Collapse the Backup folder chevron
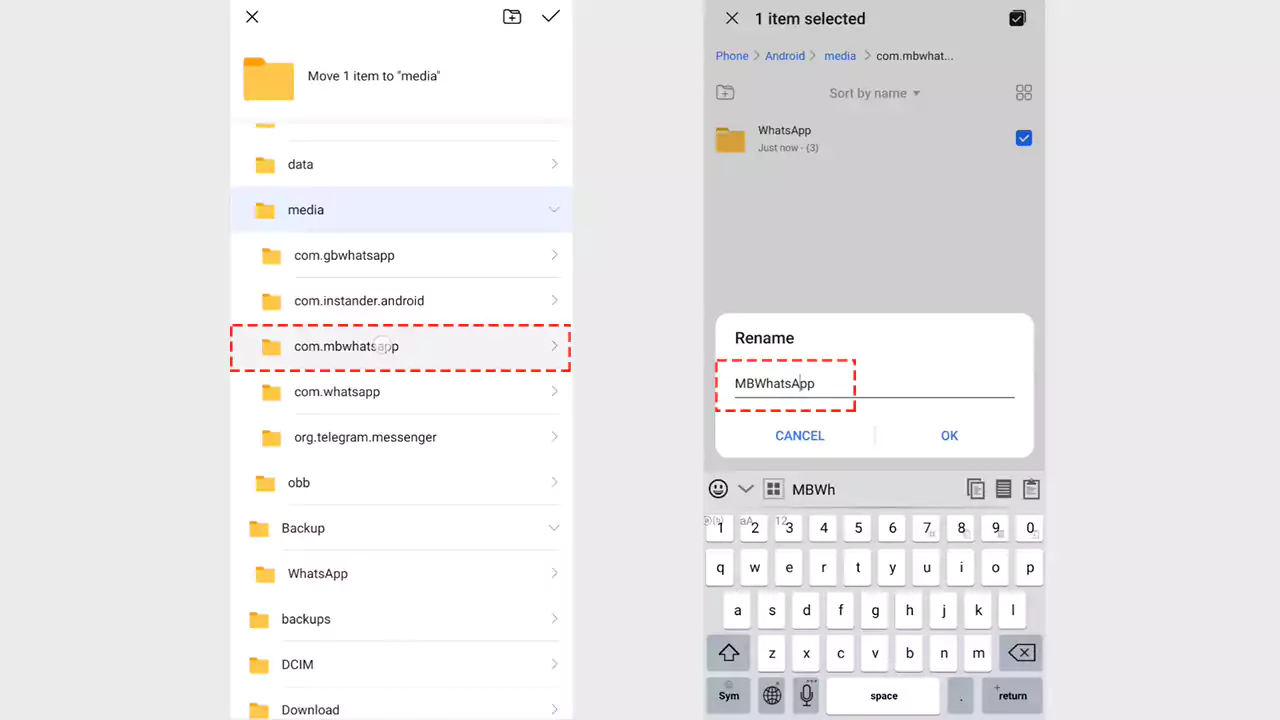 click(554, 528)
